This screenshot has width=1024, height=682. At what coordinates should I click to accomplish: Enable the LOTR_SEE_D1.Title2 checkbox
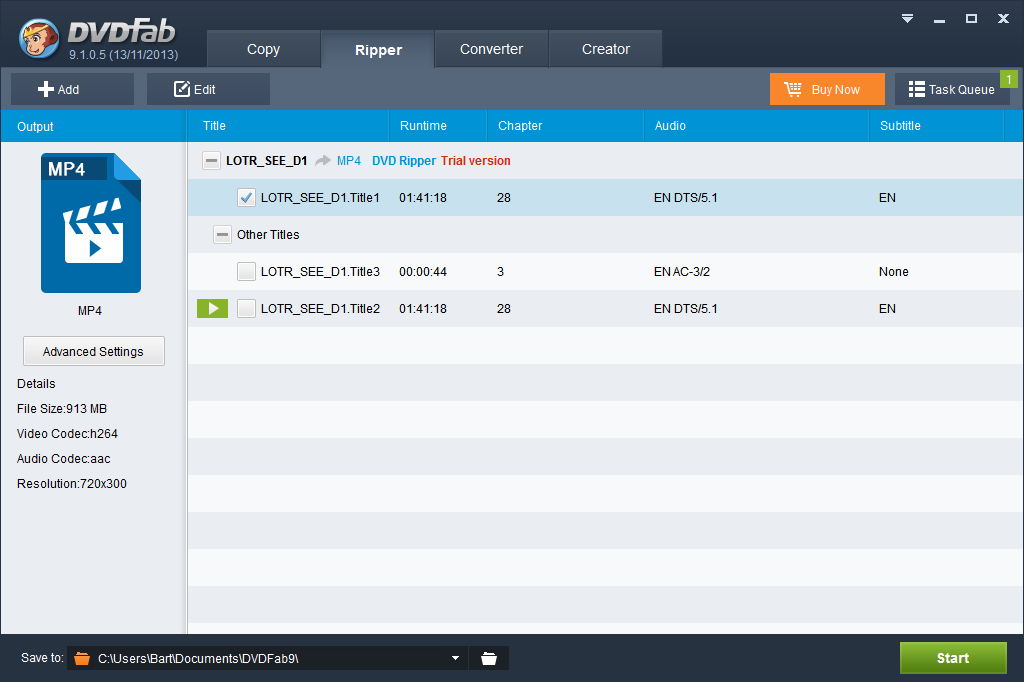pyautogui.click(x=246, y=308)
